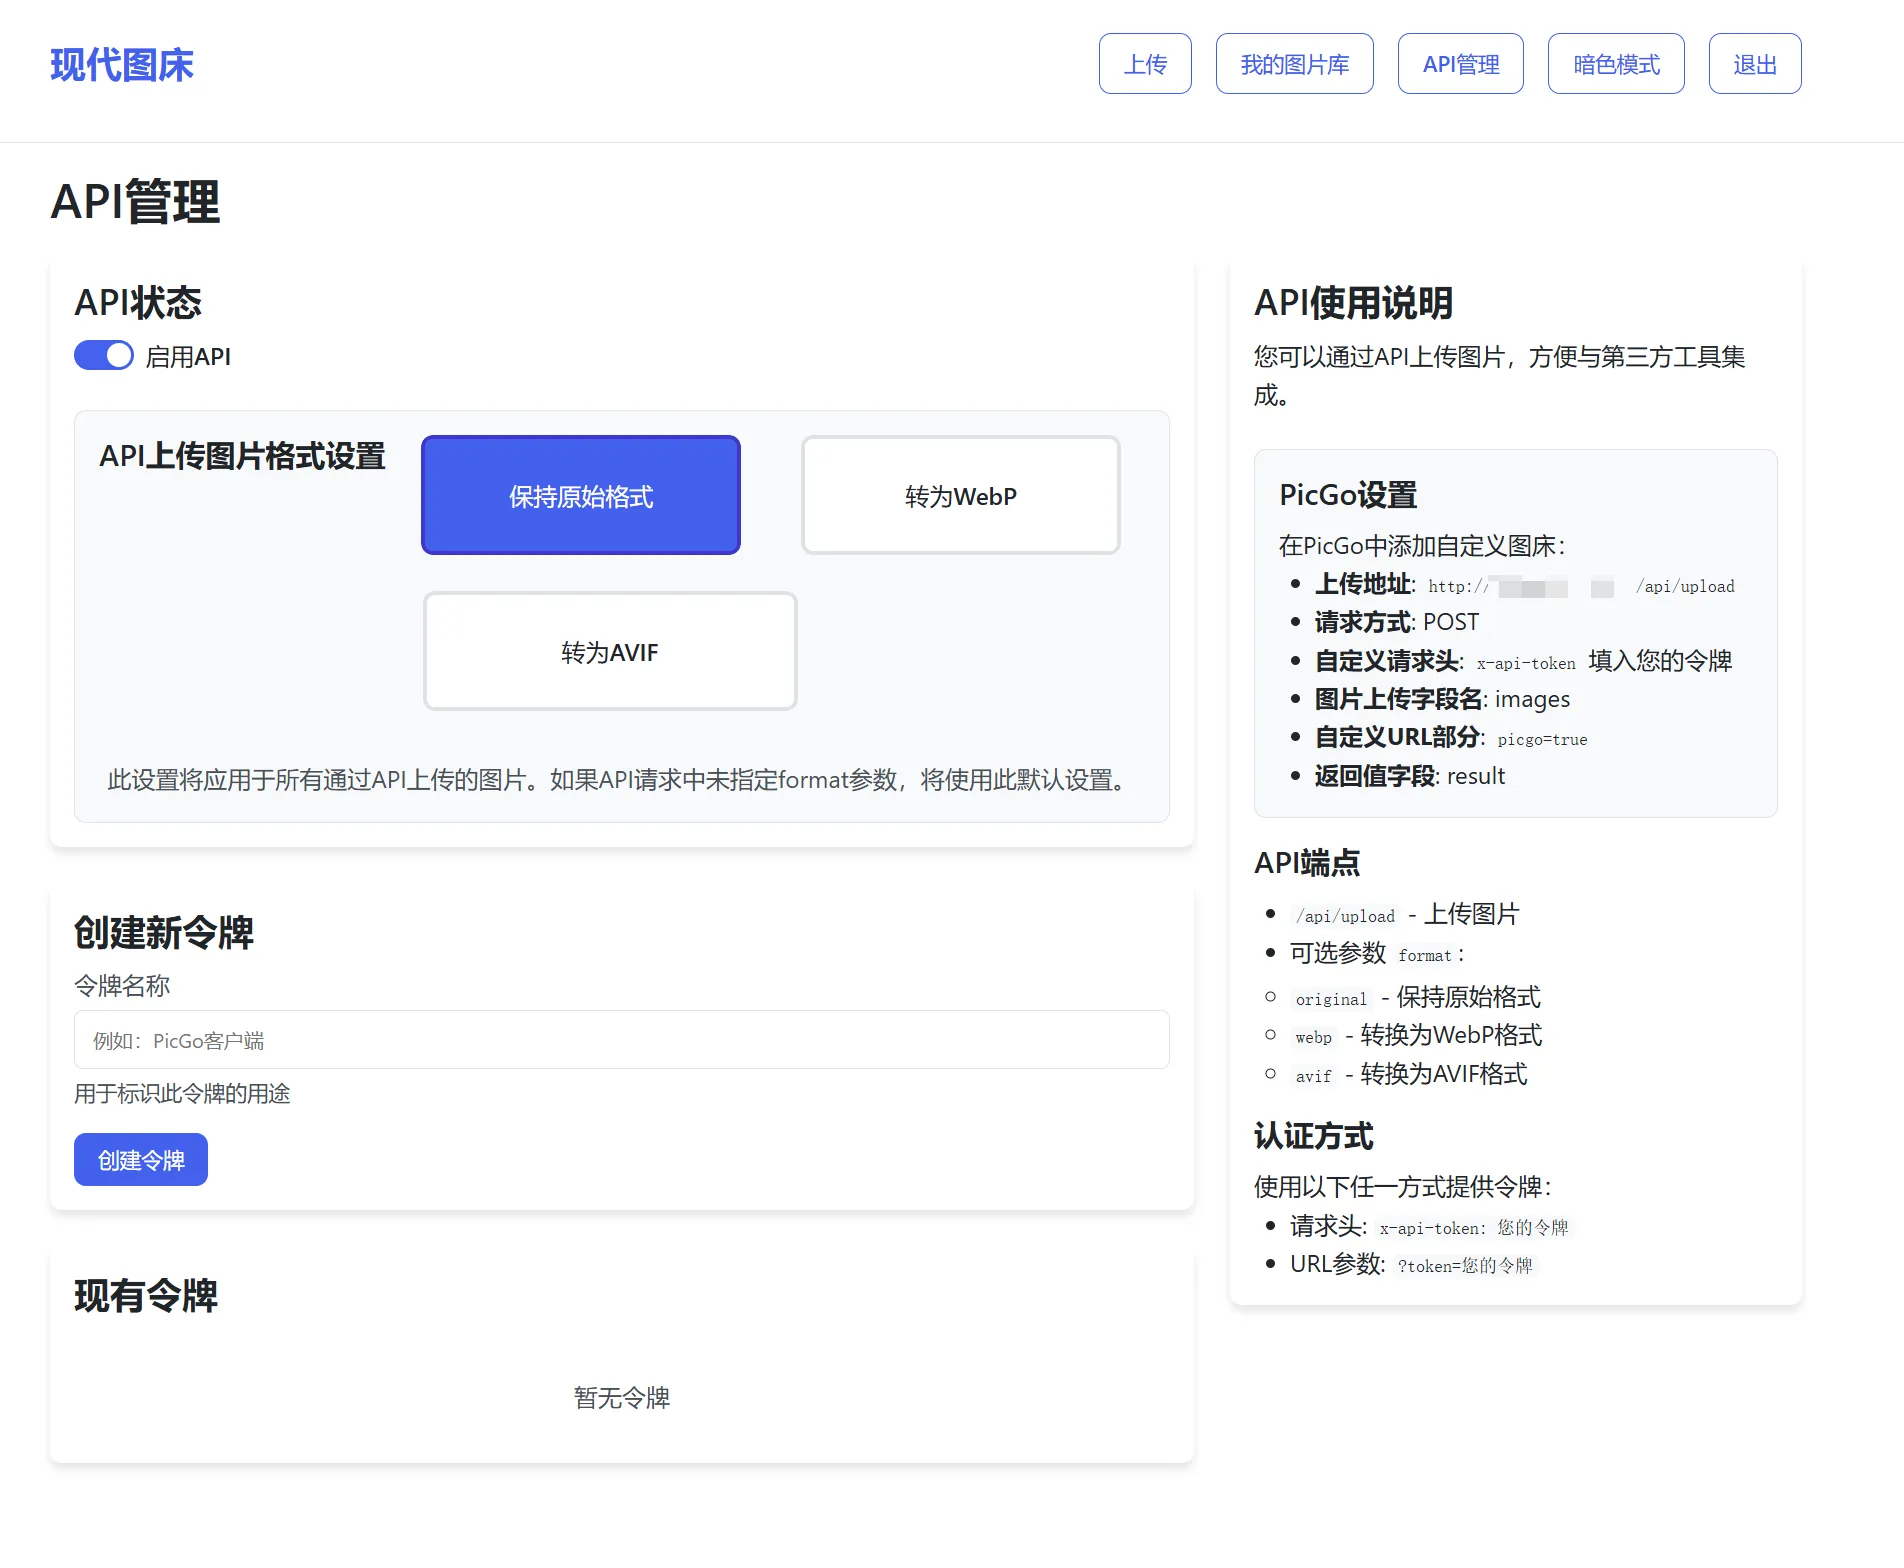Log out with the 退出 button
Image resolution: width=1904 pixels, height=1568 pixels.
[x=1754, y=64]
